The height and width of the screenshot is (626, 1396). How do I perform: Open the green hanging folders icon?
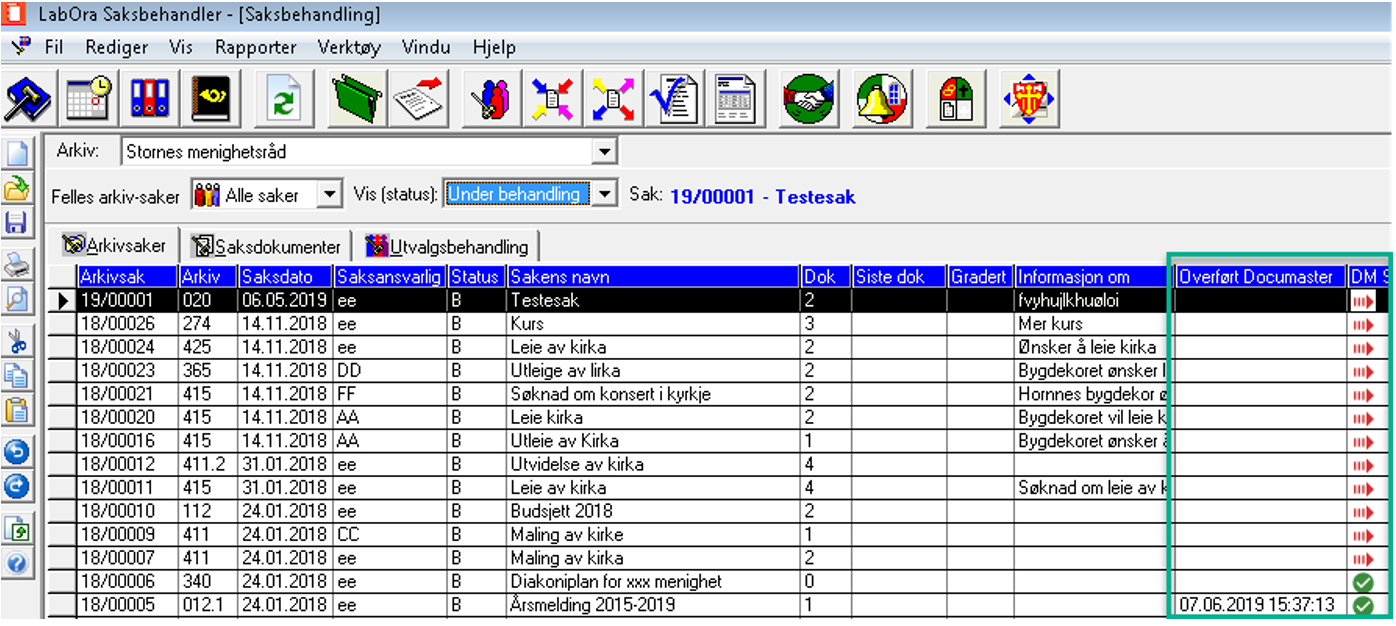tap(357, 99)
